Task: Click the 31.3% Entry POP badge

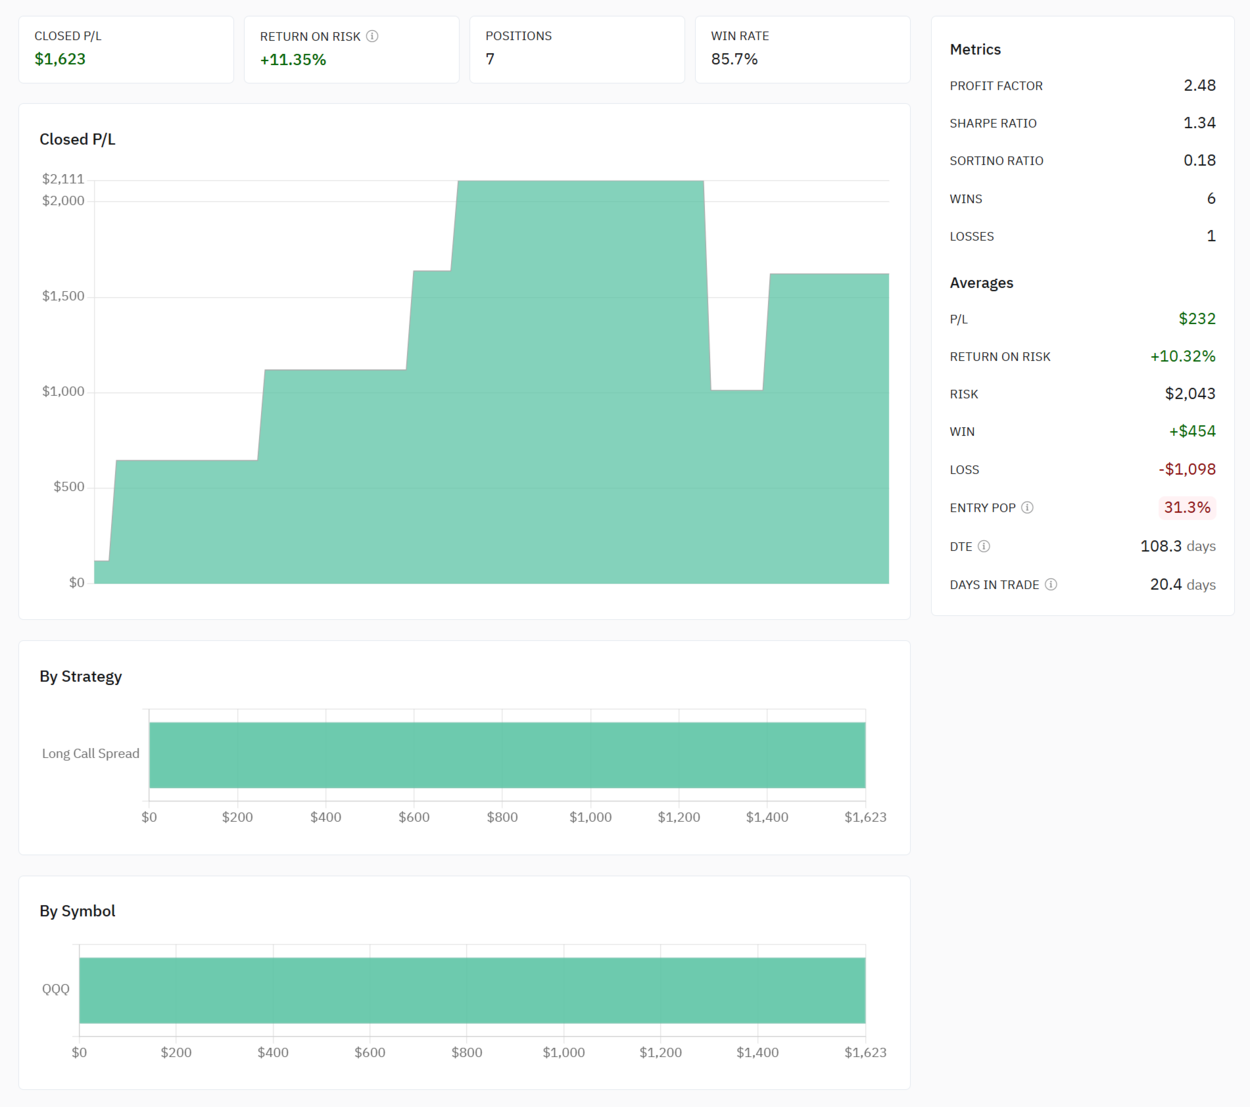Action: tap(1187, 508)
